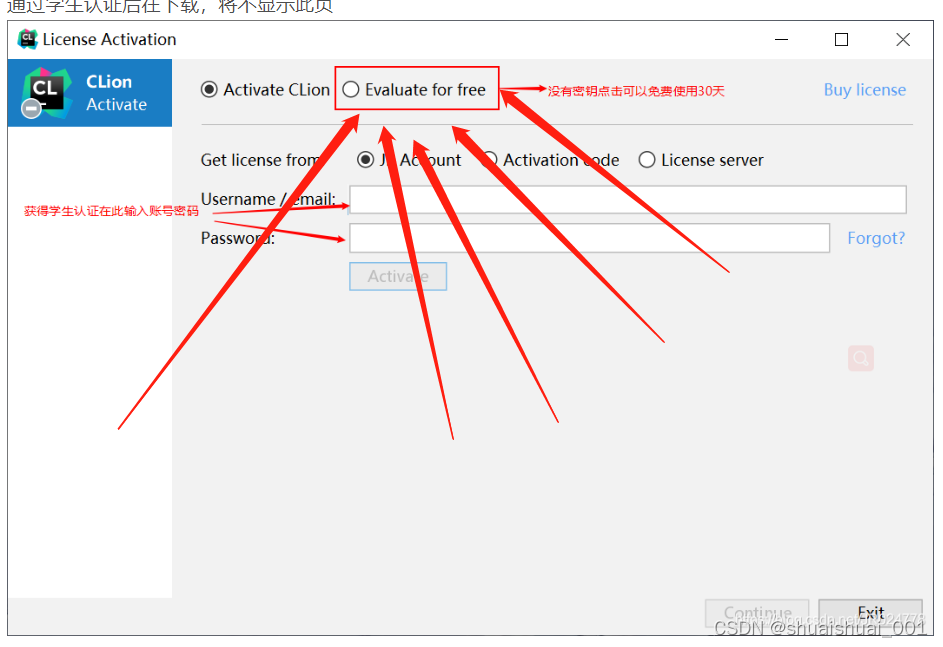This screenshot has height=647, width=943.
Task: Click the Continue button
Action: tap(757, 613)
